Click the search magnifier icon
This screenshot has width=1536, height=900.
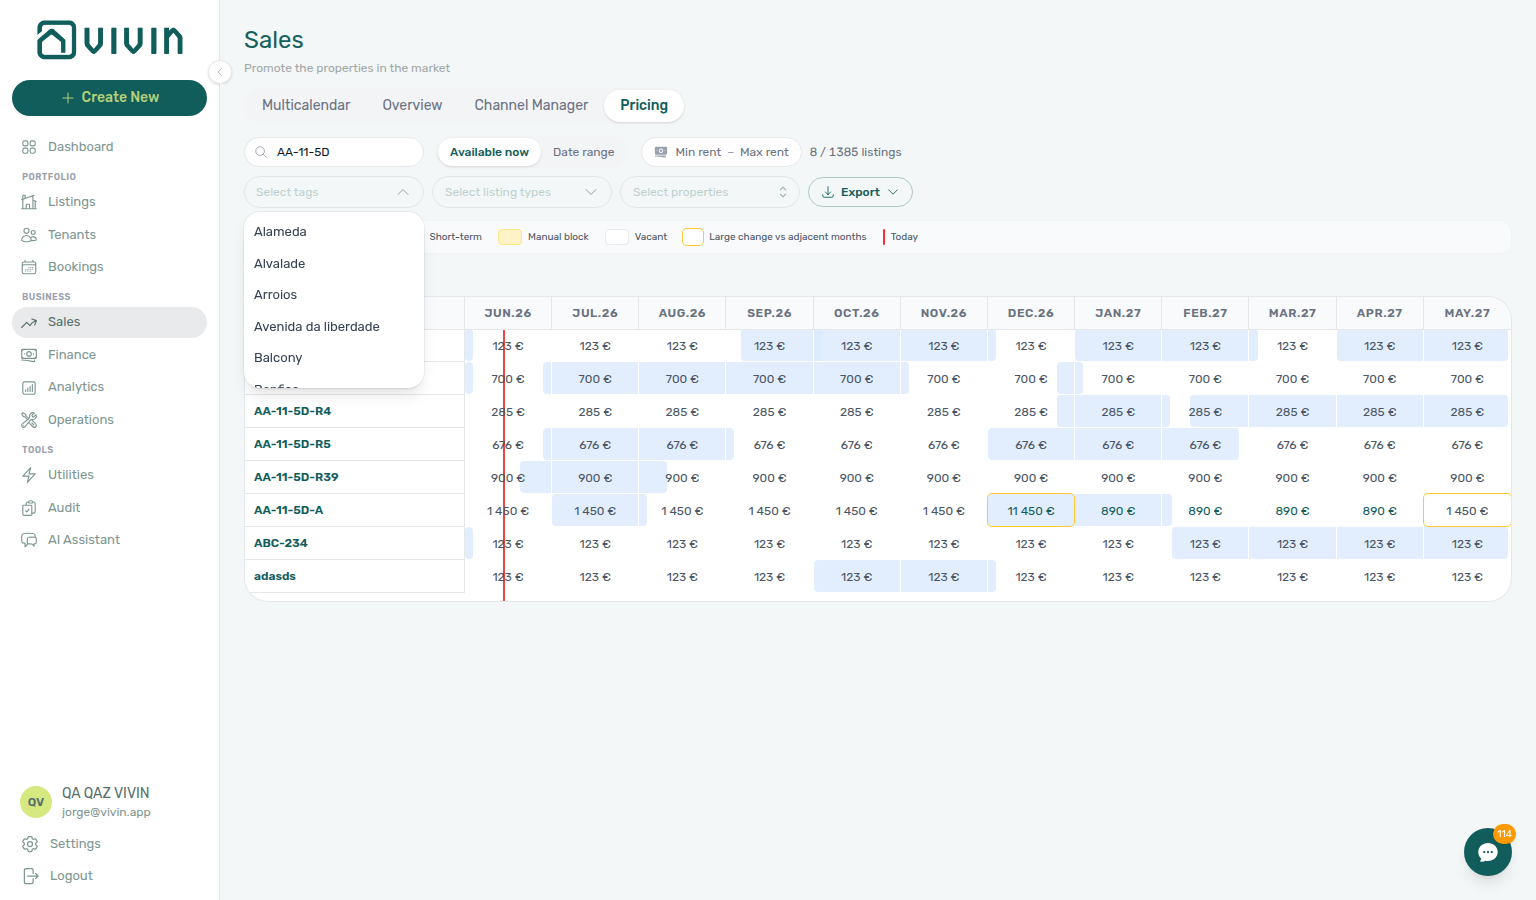[261, 152]
